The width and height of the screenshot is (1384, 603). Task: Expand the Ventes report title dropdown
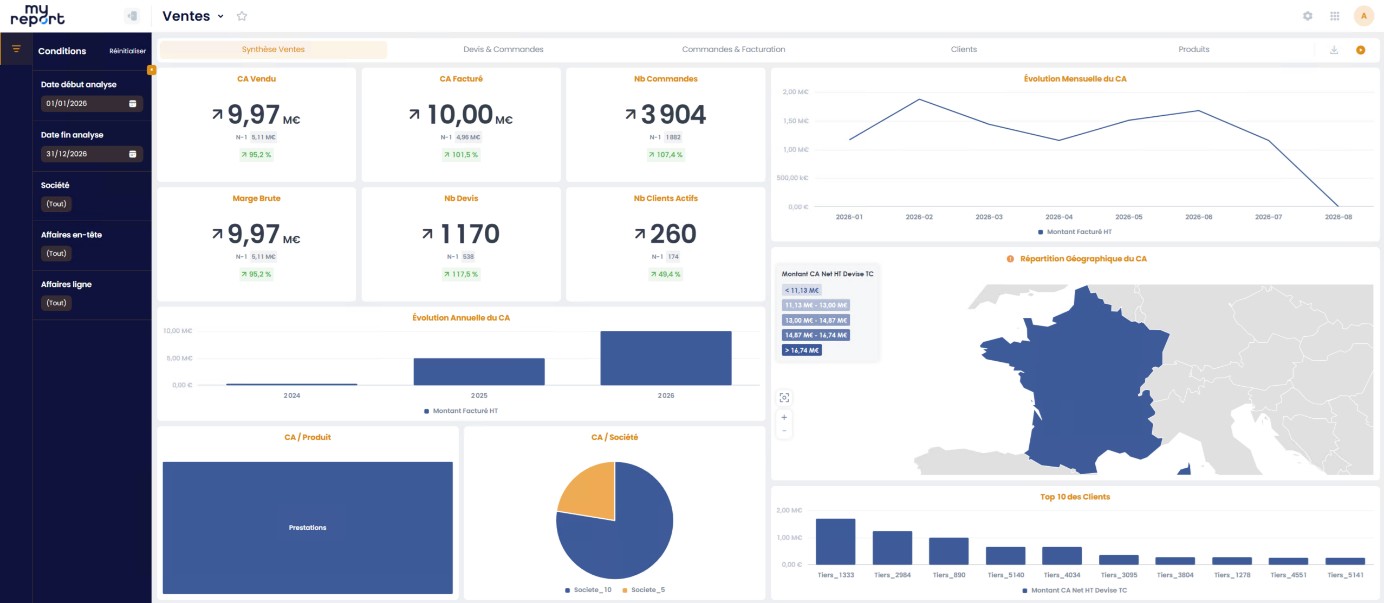220,16
